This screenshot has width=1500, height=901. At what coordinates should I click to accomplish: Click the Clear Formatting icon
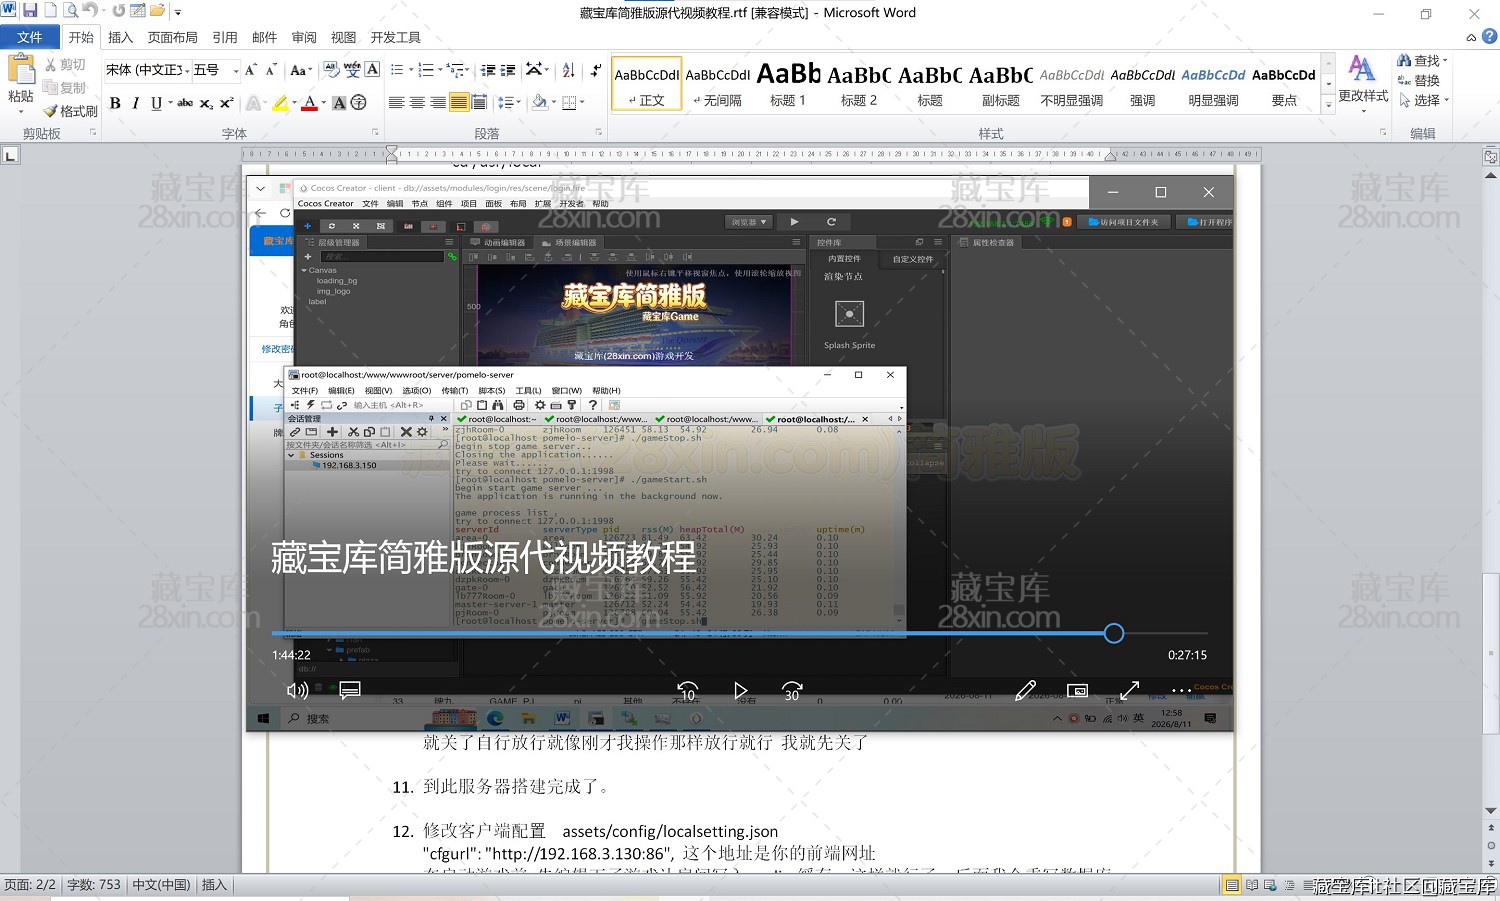[x=332, y=70]
